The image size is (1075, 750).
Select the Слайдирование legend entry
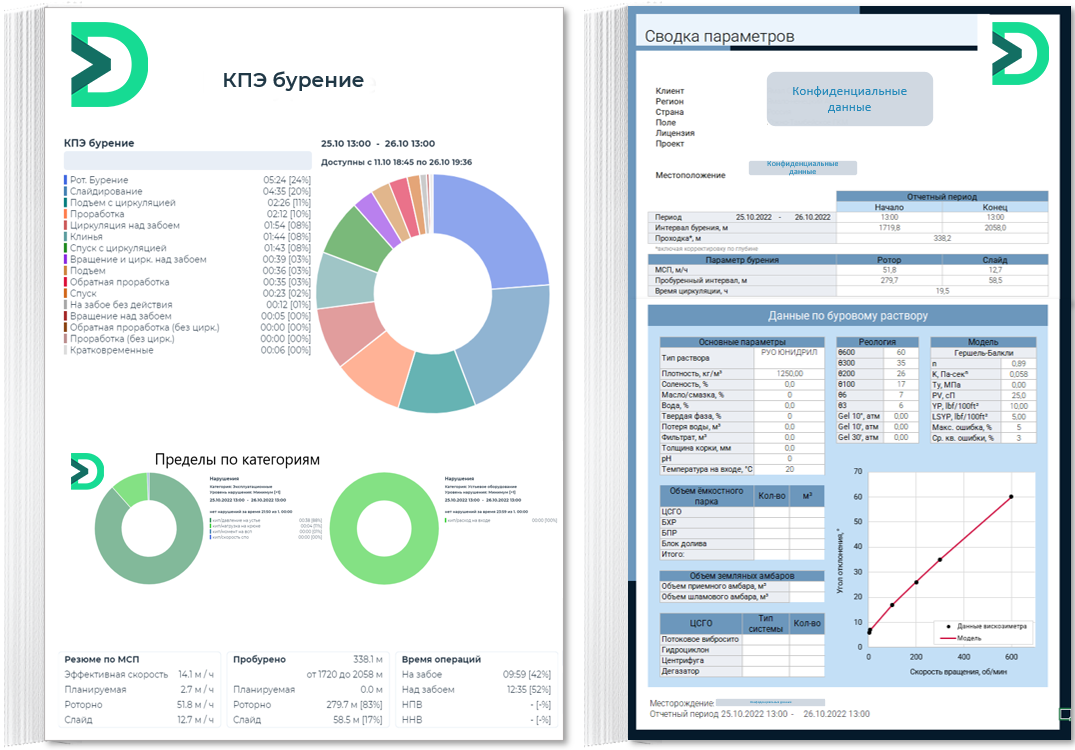pos(105,191)
